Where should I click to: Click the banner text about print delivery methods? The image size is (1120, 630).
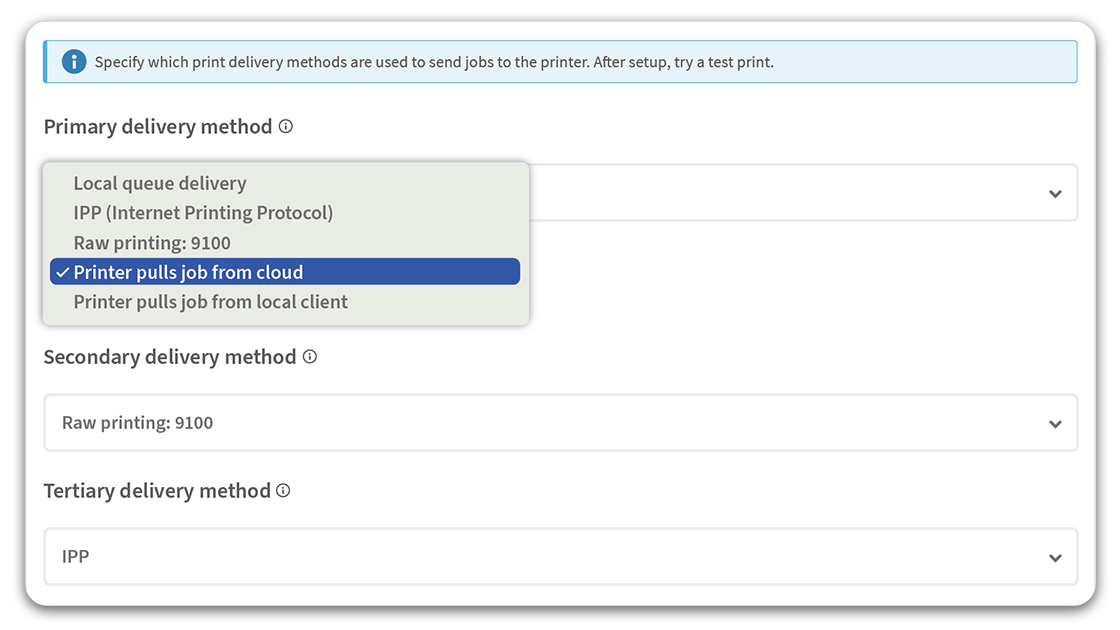point(434,62)
